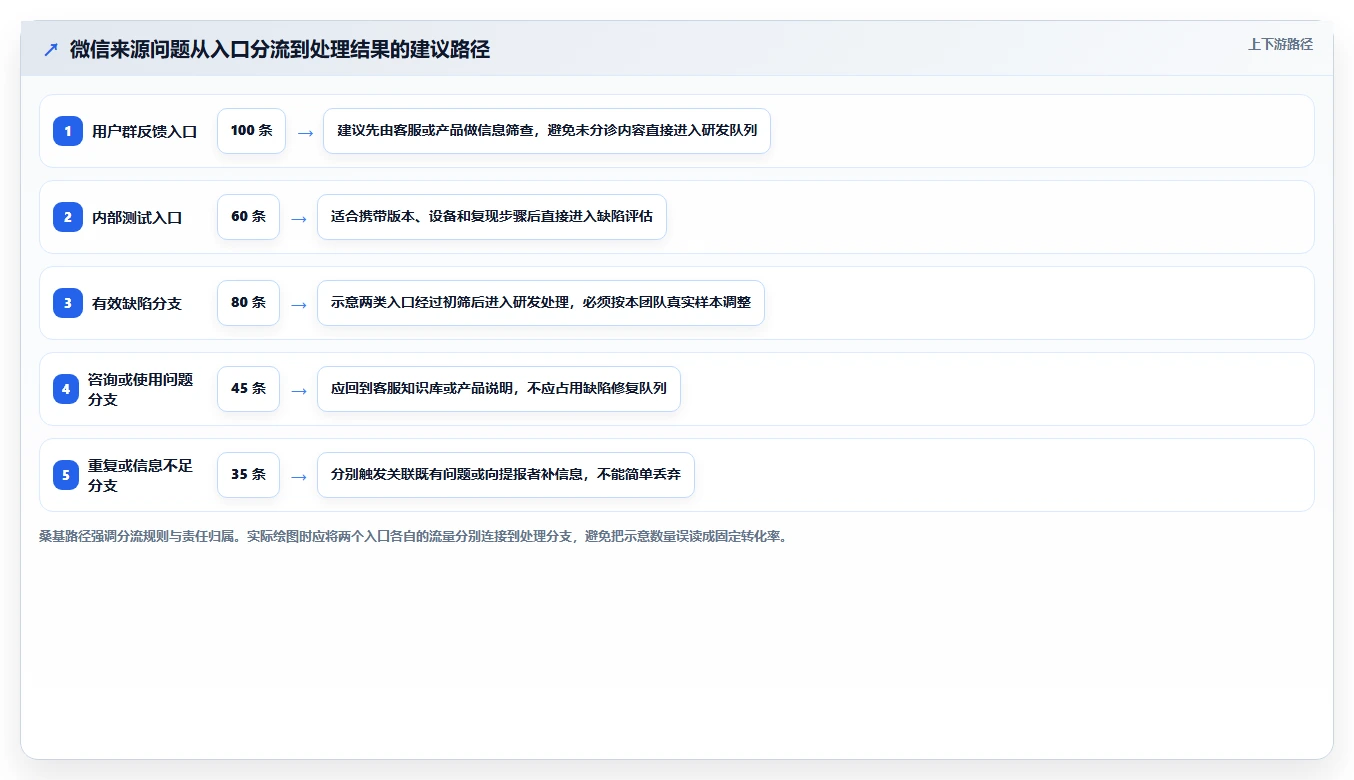Click the 用户群反馈入口 label
The width and height of the screenshot is (1354, 780).
[x=145, y=131]
